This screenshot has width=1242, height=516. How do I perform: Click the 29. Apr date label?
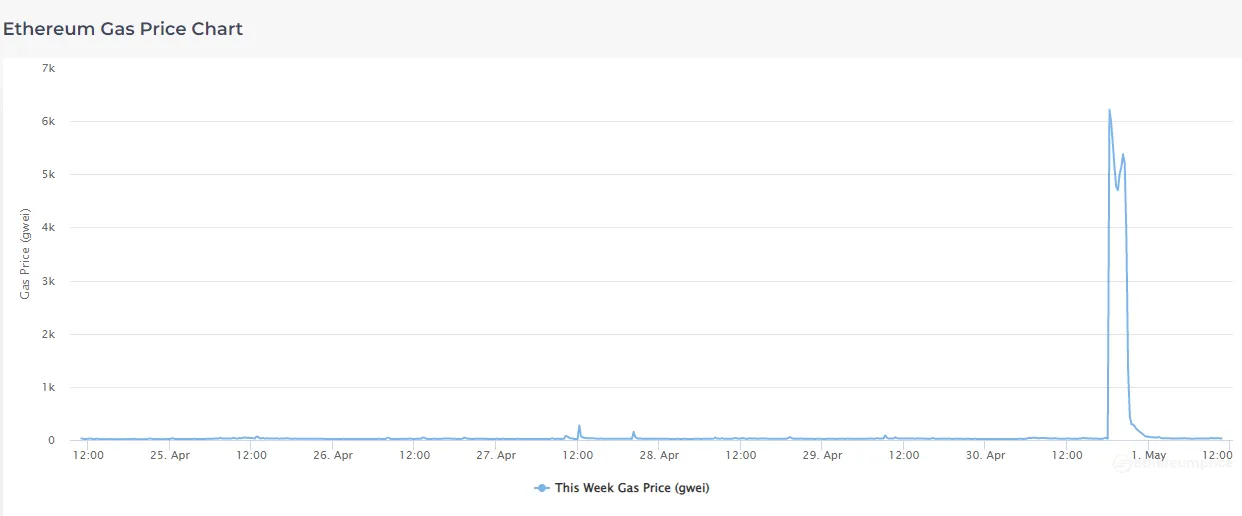point(822,455)
